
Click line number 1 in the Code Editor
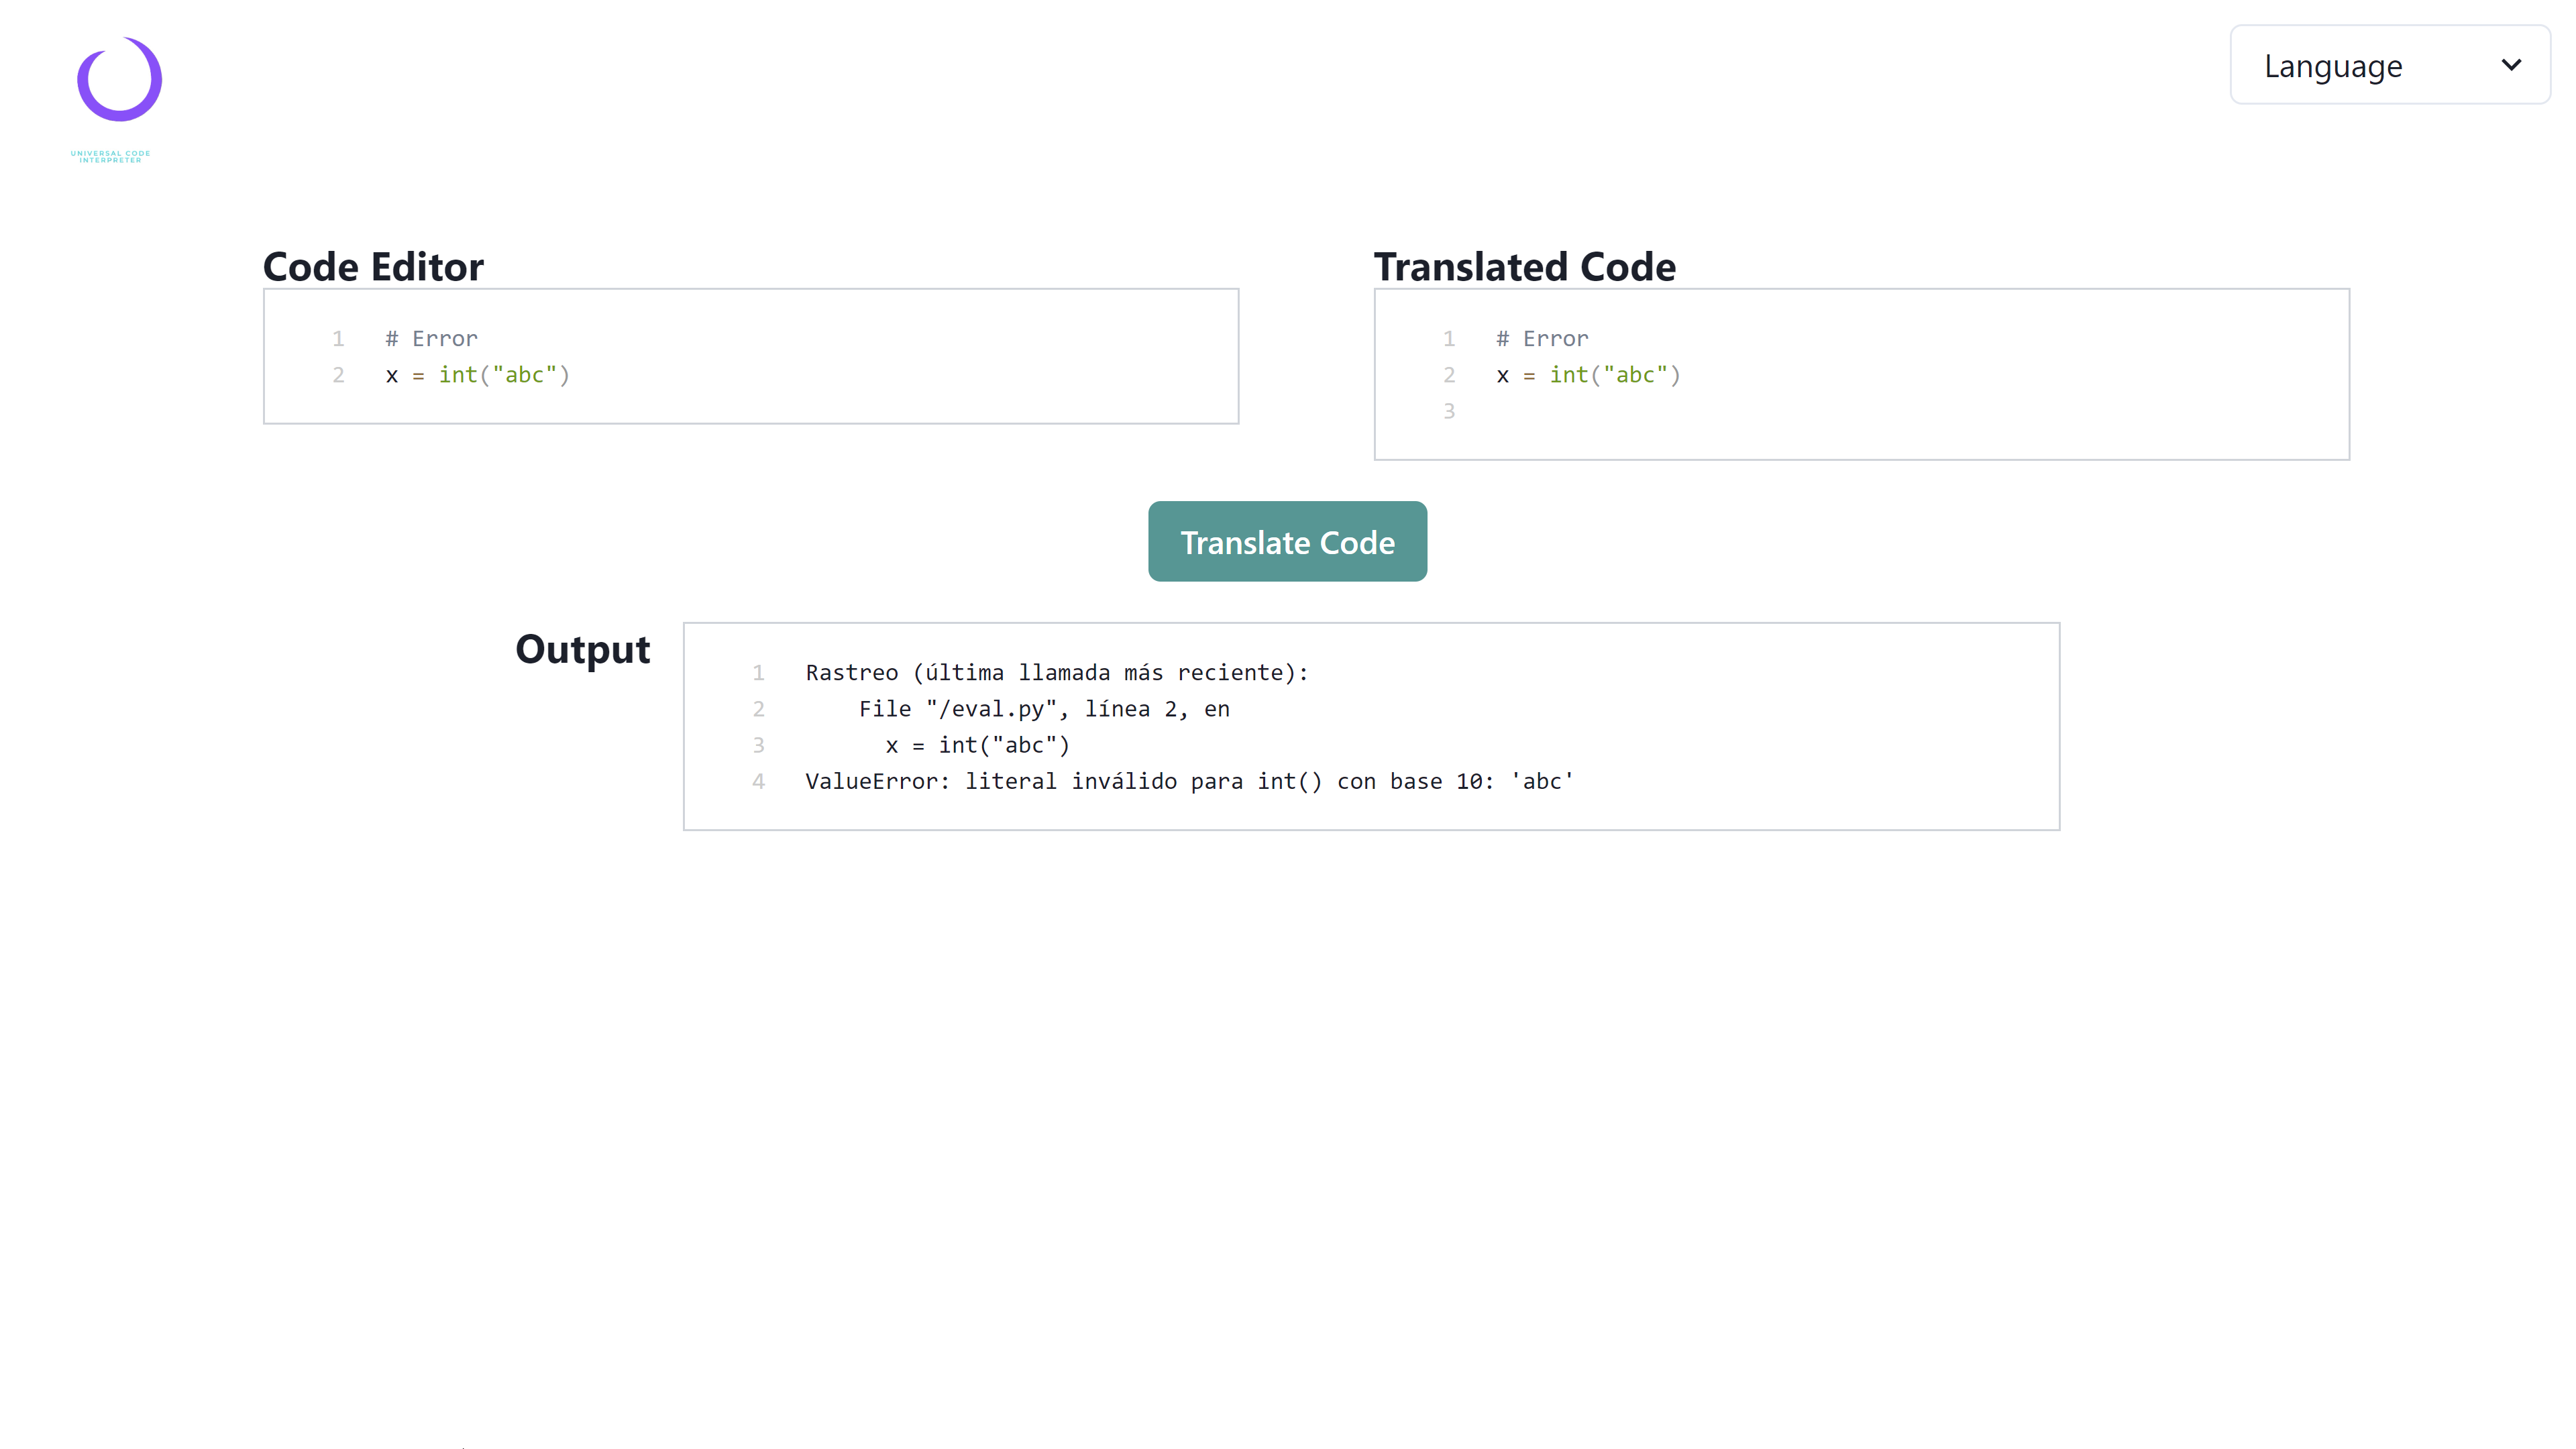point(338,338)
